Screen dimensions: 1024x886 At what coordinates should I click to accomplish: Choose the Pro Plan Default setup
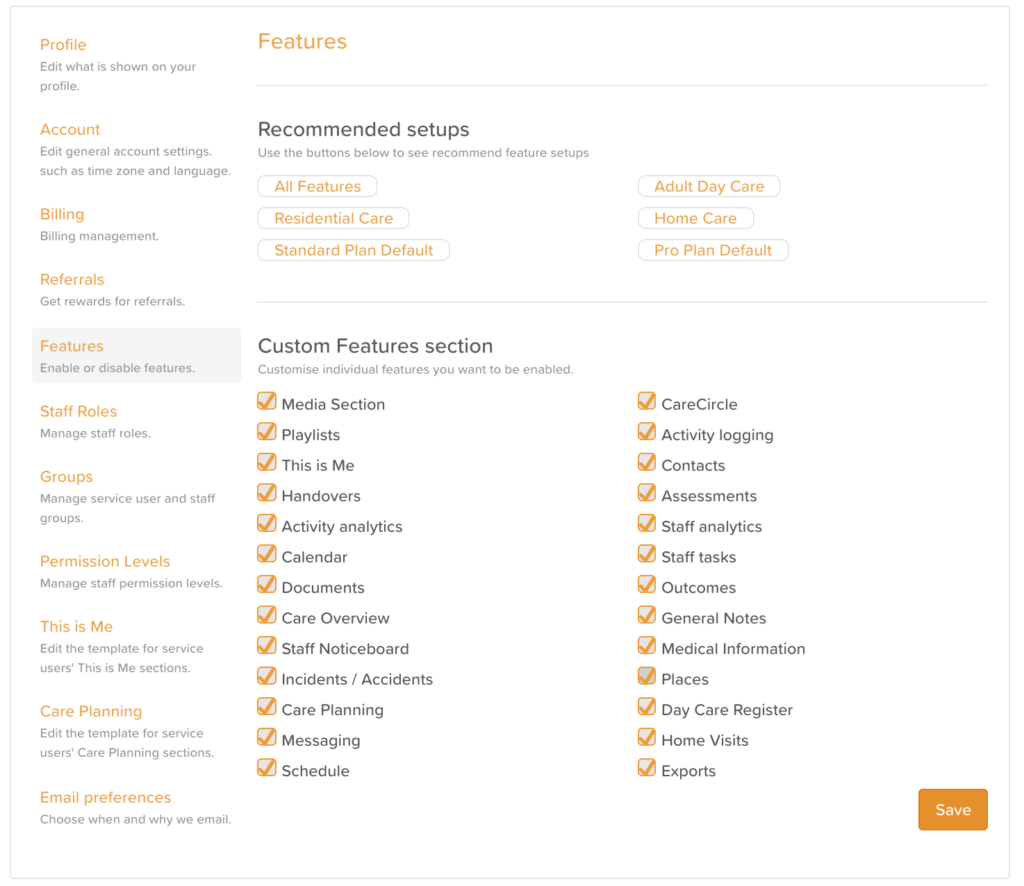coord(713,250)
